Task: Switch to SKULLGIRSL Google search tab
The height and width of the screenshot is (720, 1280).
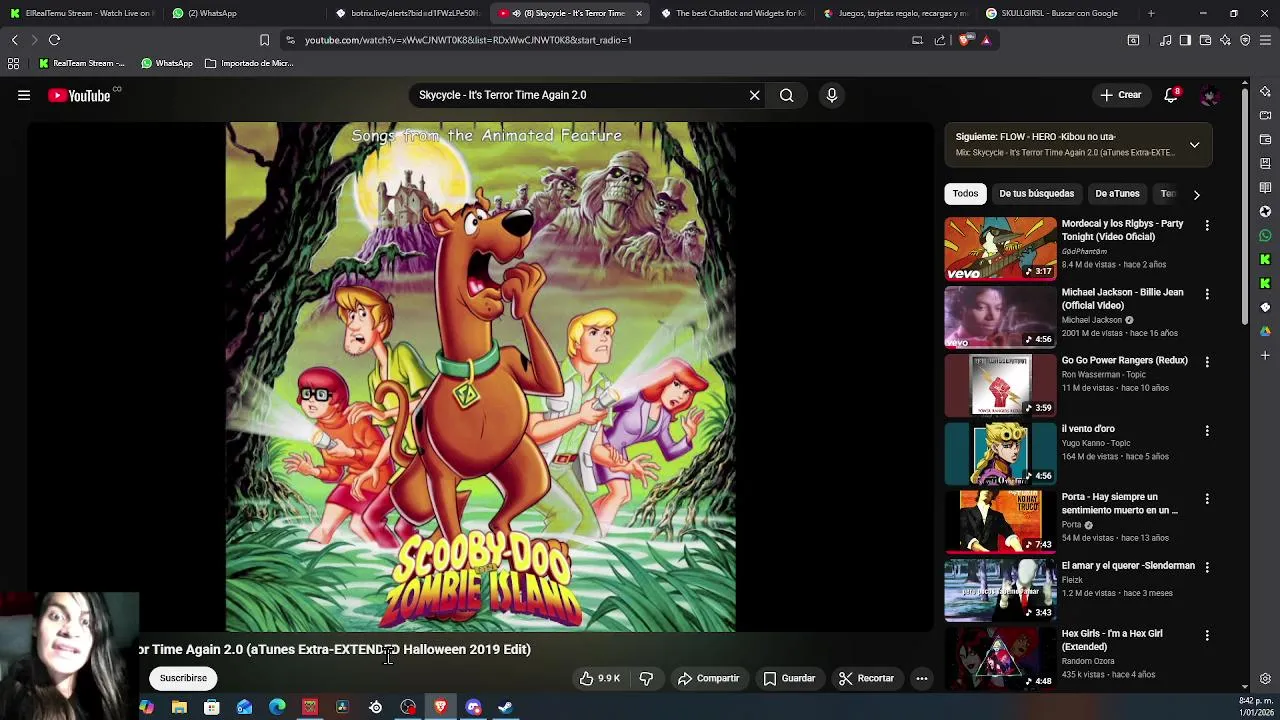Action: coord(1058,13)
